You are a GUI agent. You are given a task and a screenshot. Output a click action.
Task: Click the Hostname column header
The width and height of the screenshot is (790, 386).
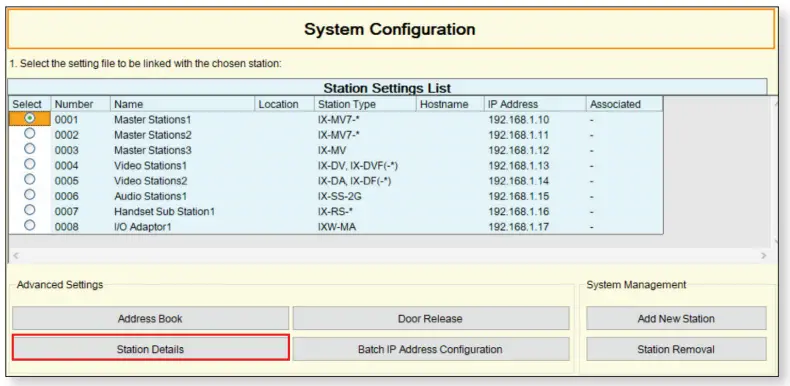point(450,104)
